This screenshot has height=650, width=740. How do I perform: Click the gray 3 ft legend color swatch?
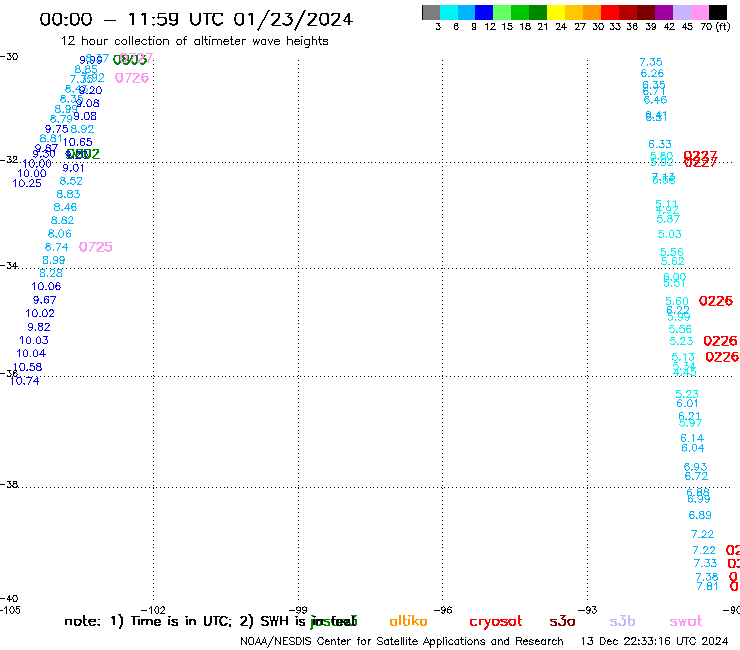pyautogui.click(x=431, y=12)
